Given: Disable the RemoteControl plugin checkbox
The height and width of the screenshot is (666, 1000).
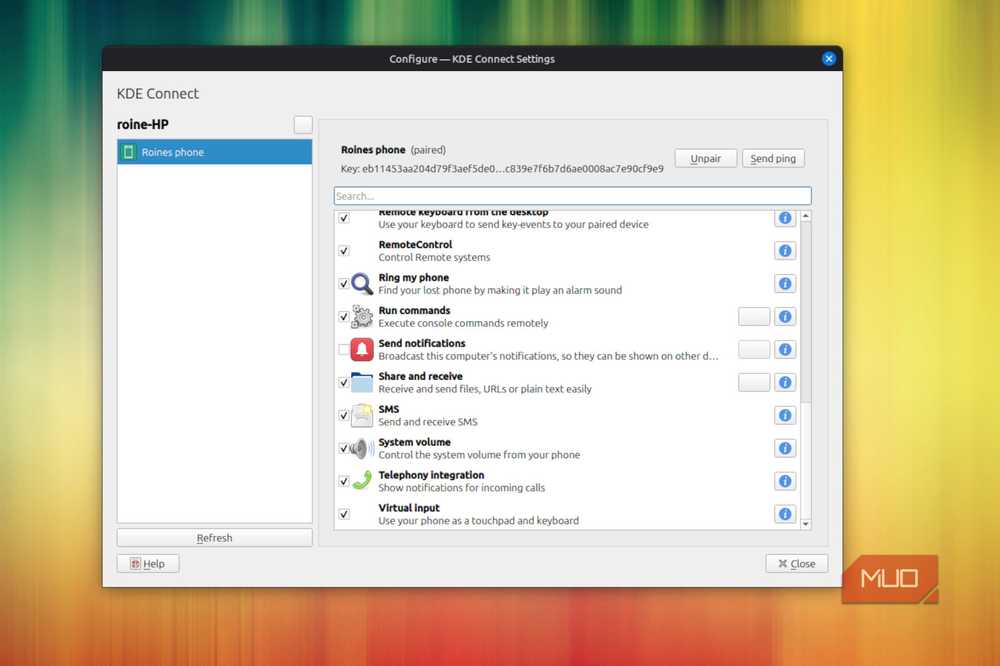Looking at the screenshot, I should [344, 251].
